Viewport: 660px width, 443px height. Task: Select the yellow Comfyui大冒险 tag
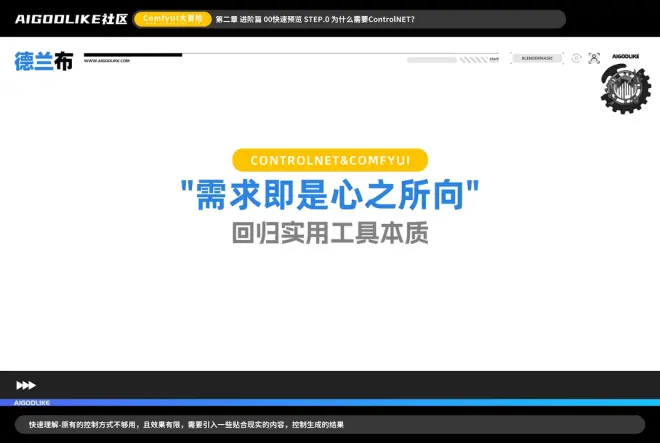click(172, 19)
